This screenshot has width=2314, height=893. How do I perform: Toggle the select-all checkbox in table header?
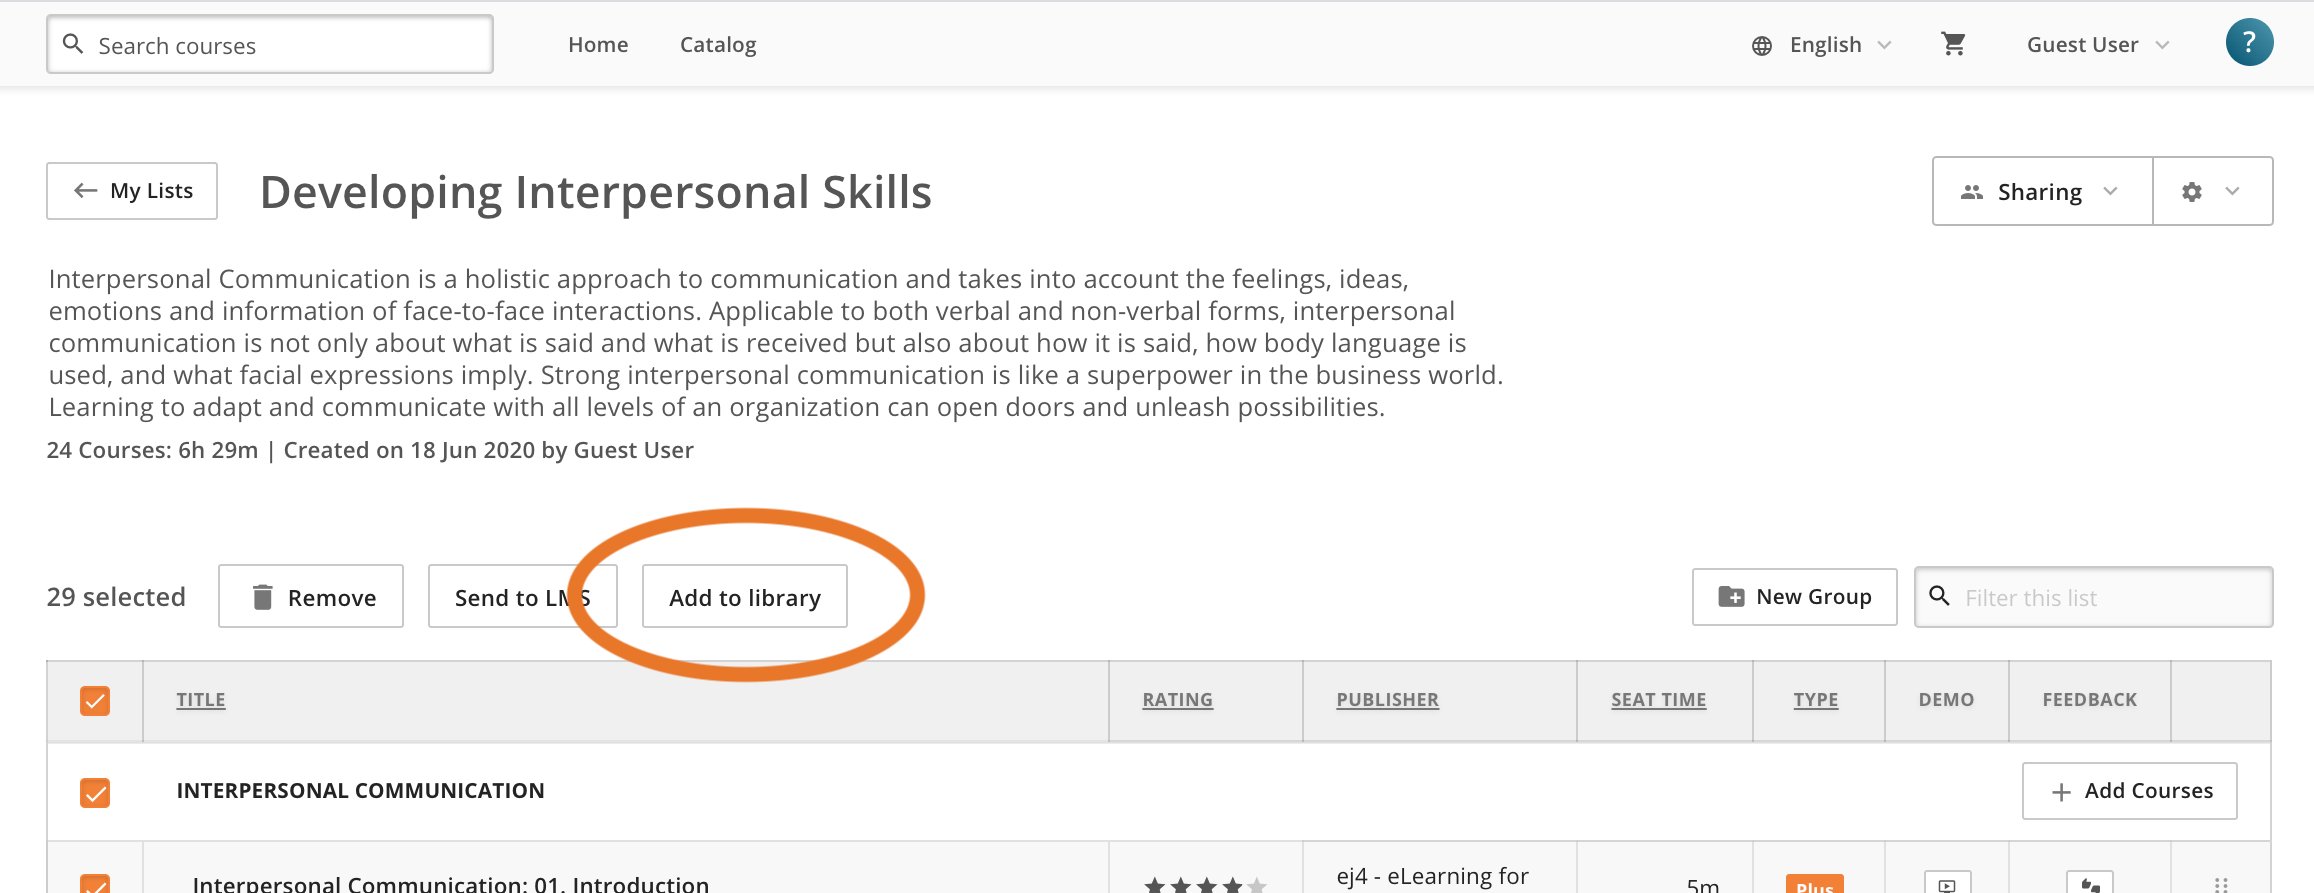click(x=95, y=701)
